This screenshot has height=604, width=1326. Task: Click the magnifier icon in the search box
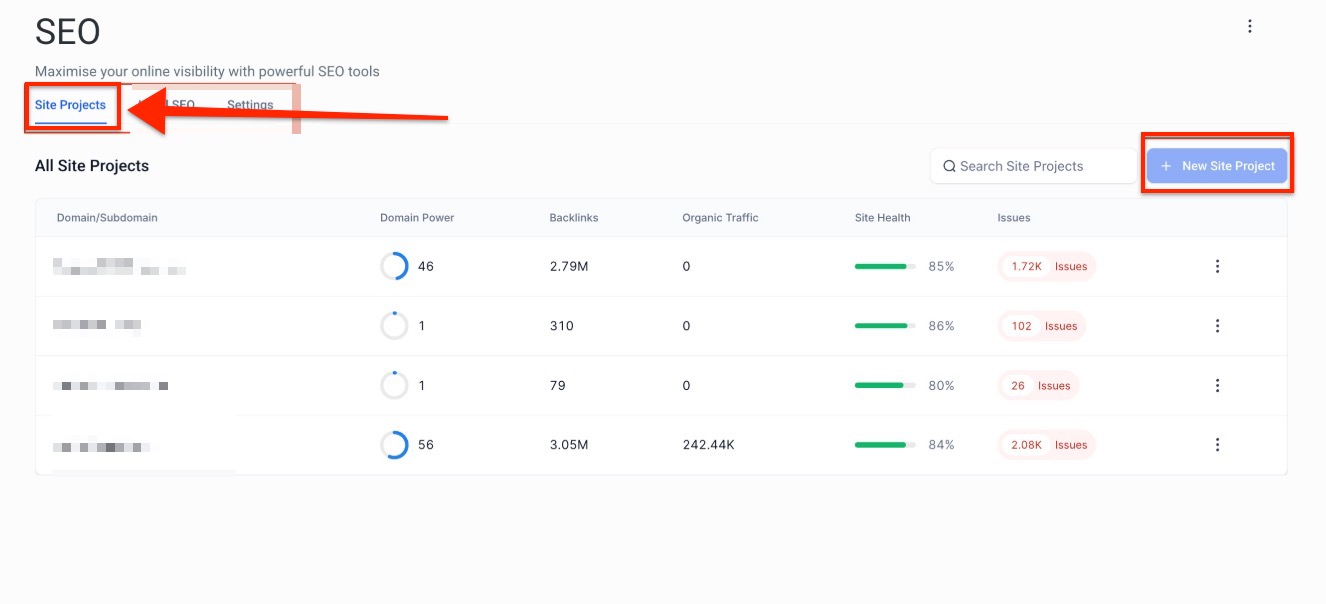click(949, 166)
